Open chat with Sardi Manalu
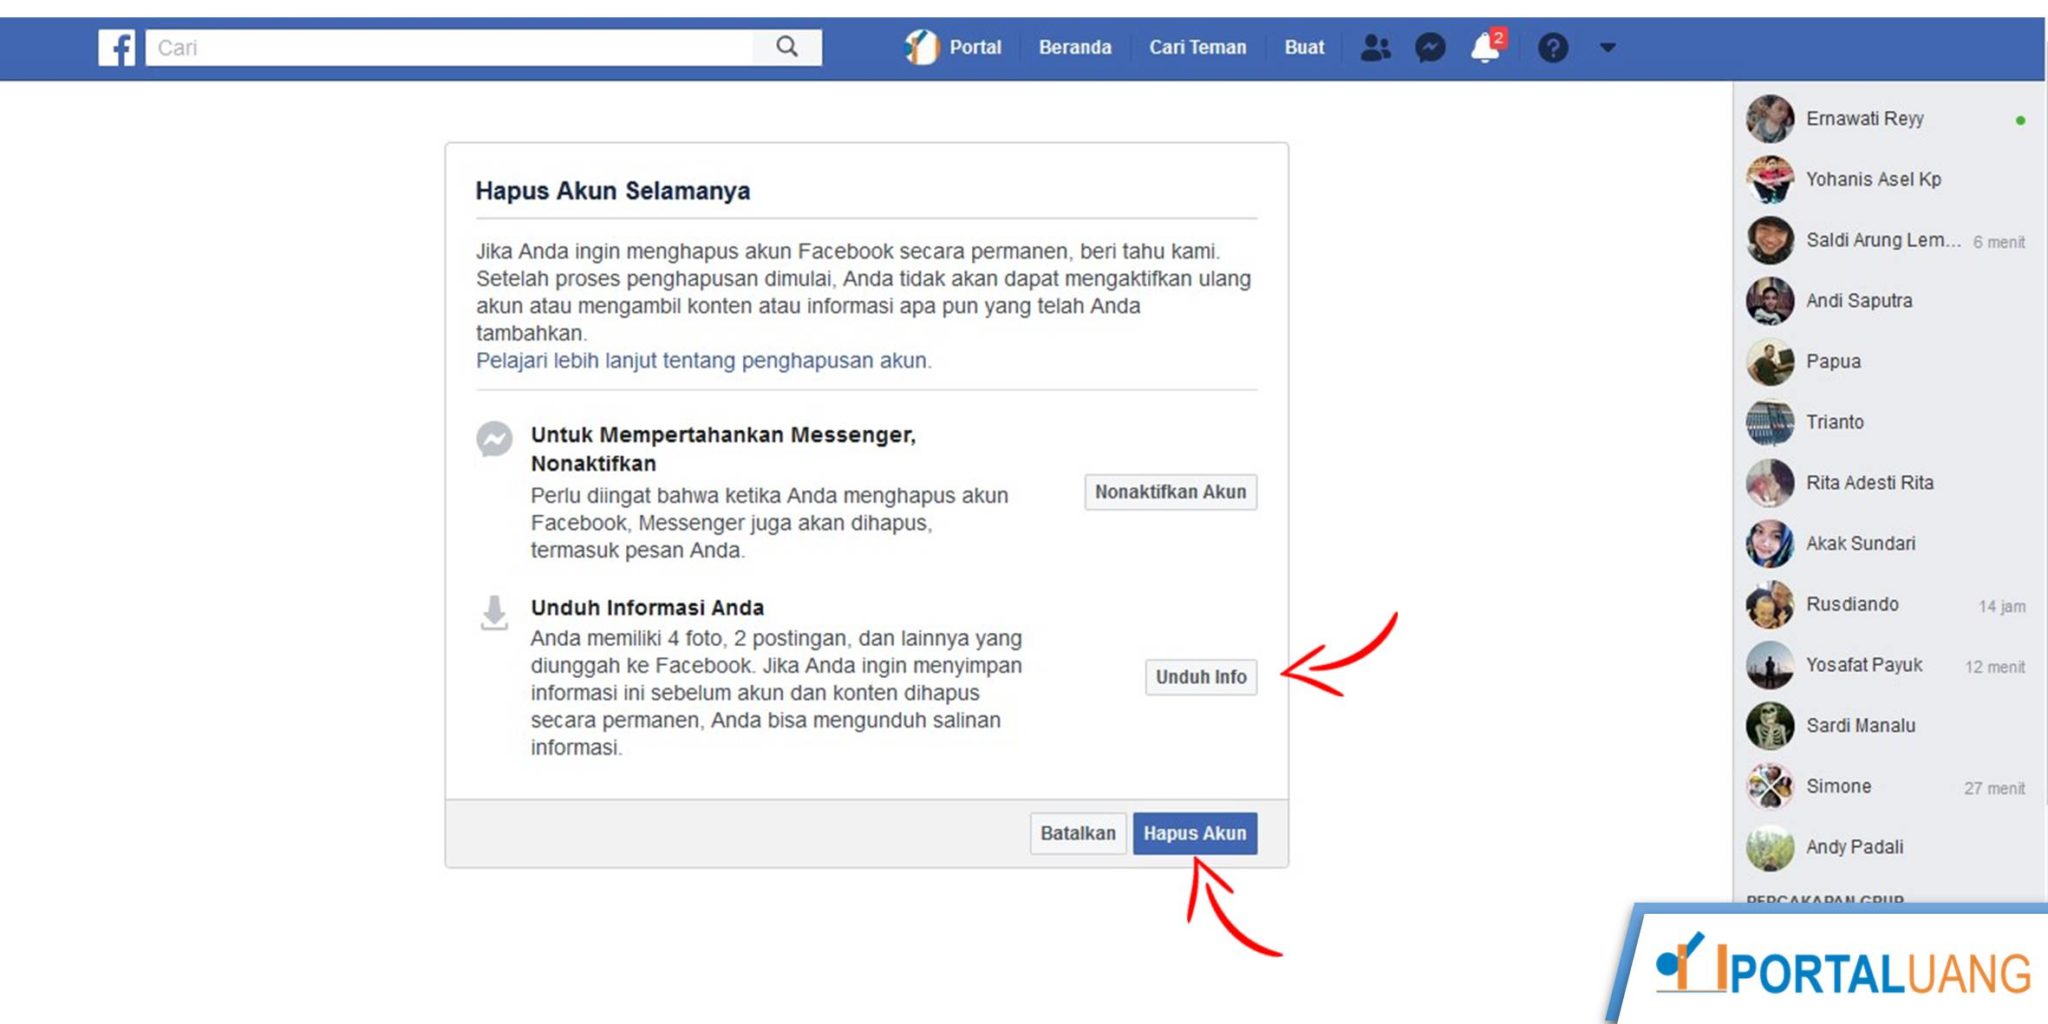The width and height of the screenshot is (2048, 1024). coord(1889,725)
